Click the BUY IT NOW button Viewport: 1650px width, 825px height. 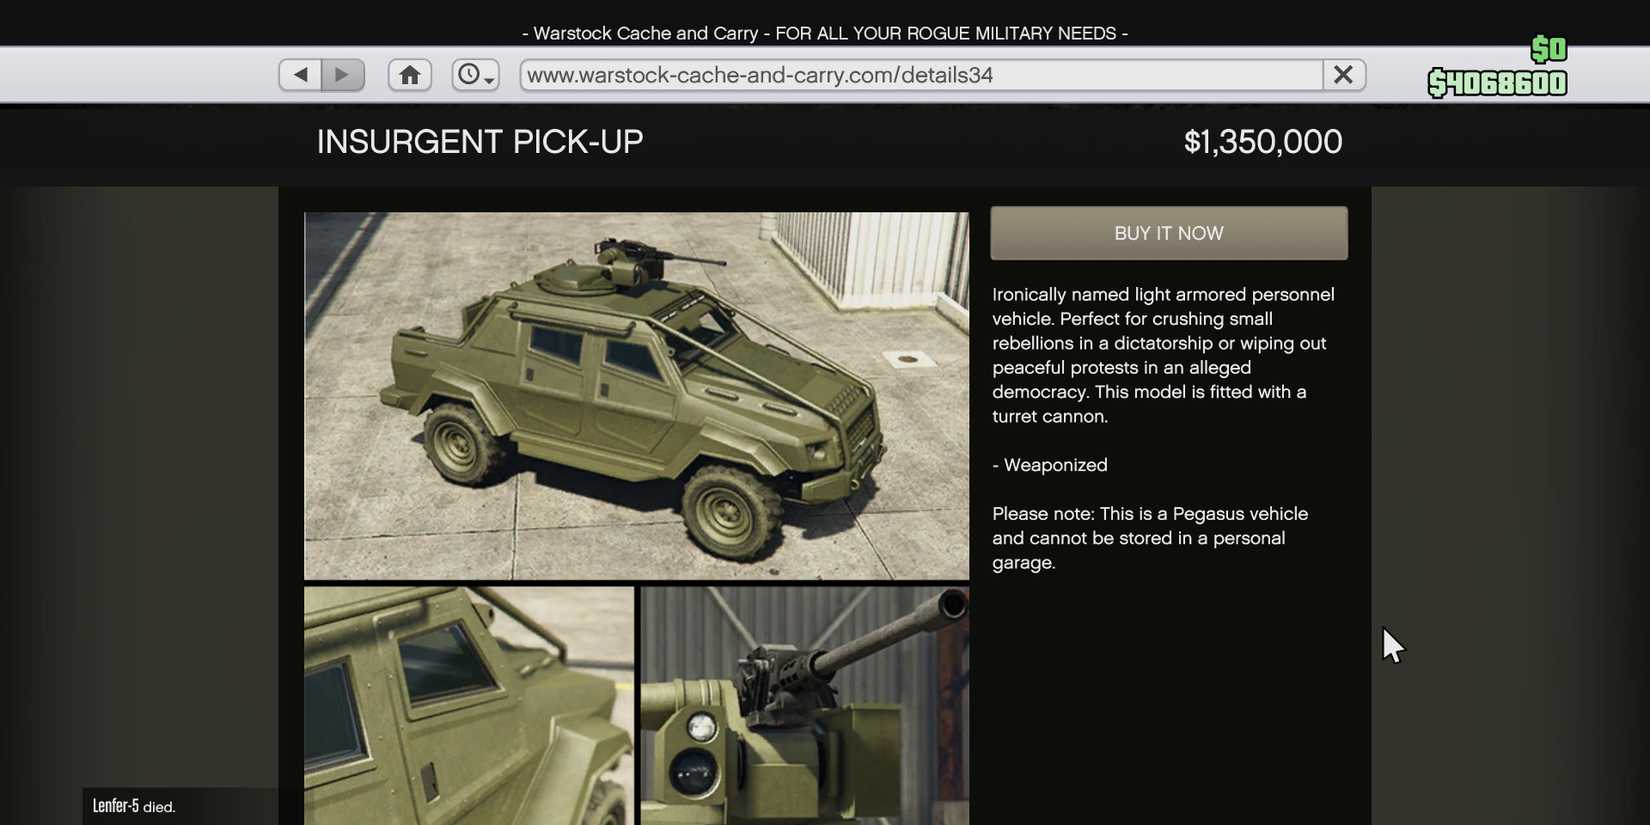1169,233
